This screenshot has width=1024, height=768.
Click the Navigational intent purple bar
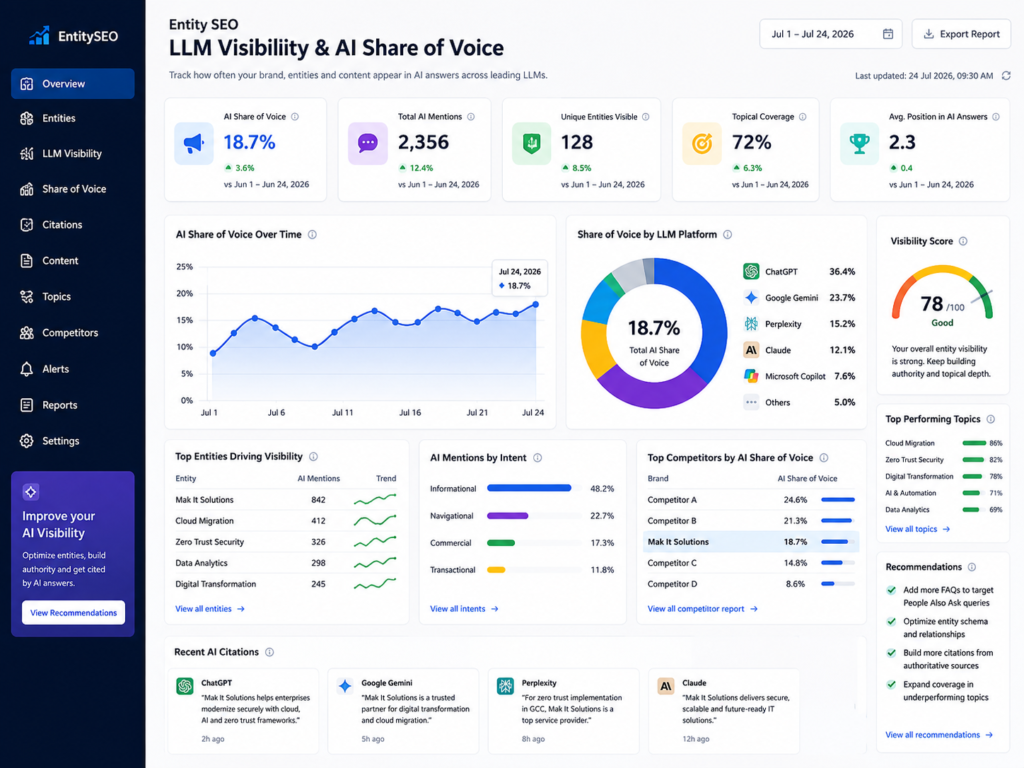click(x=507, y=516)
